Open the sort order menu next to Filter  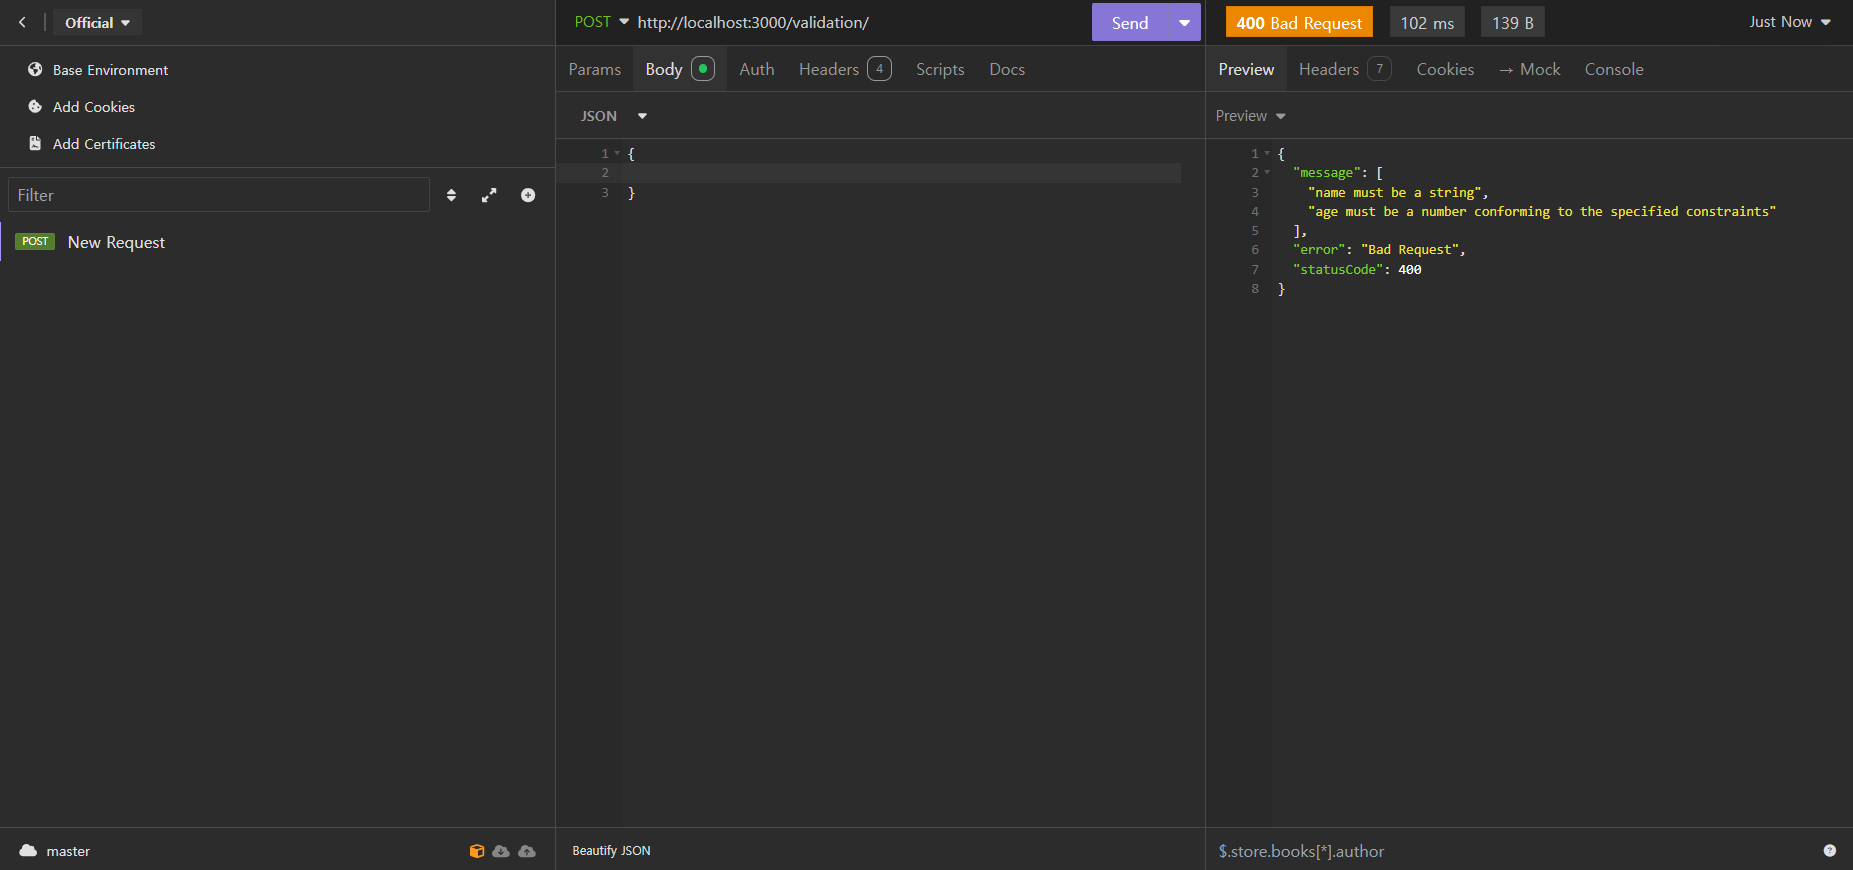pos(451,195)
